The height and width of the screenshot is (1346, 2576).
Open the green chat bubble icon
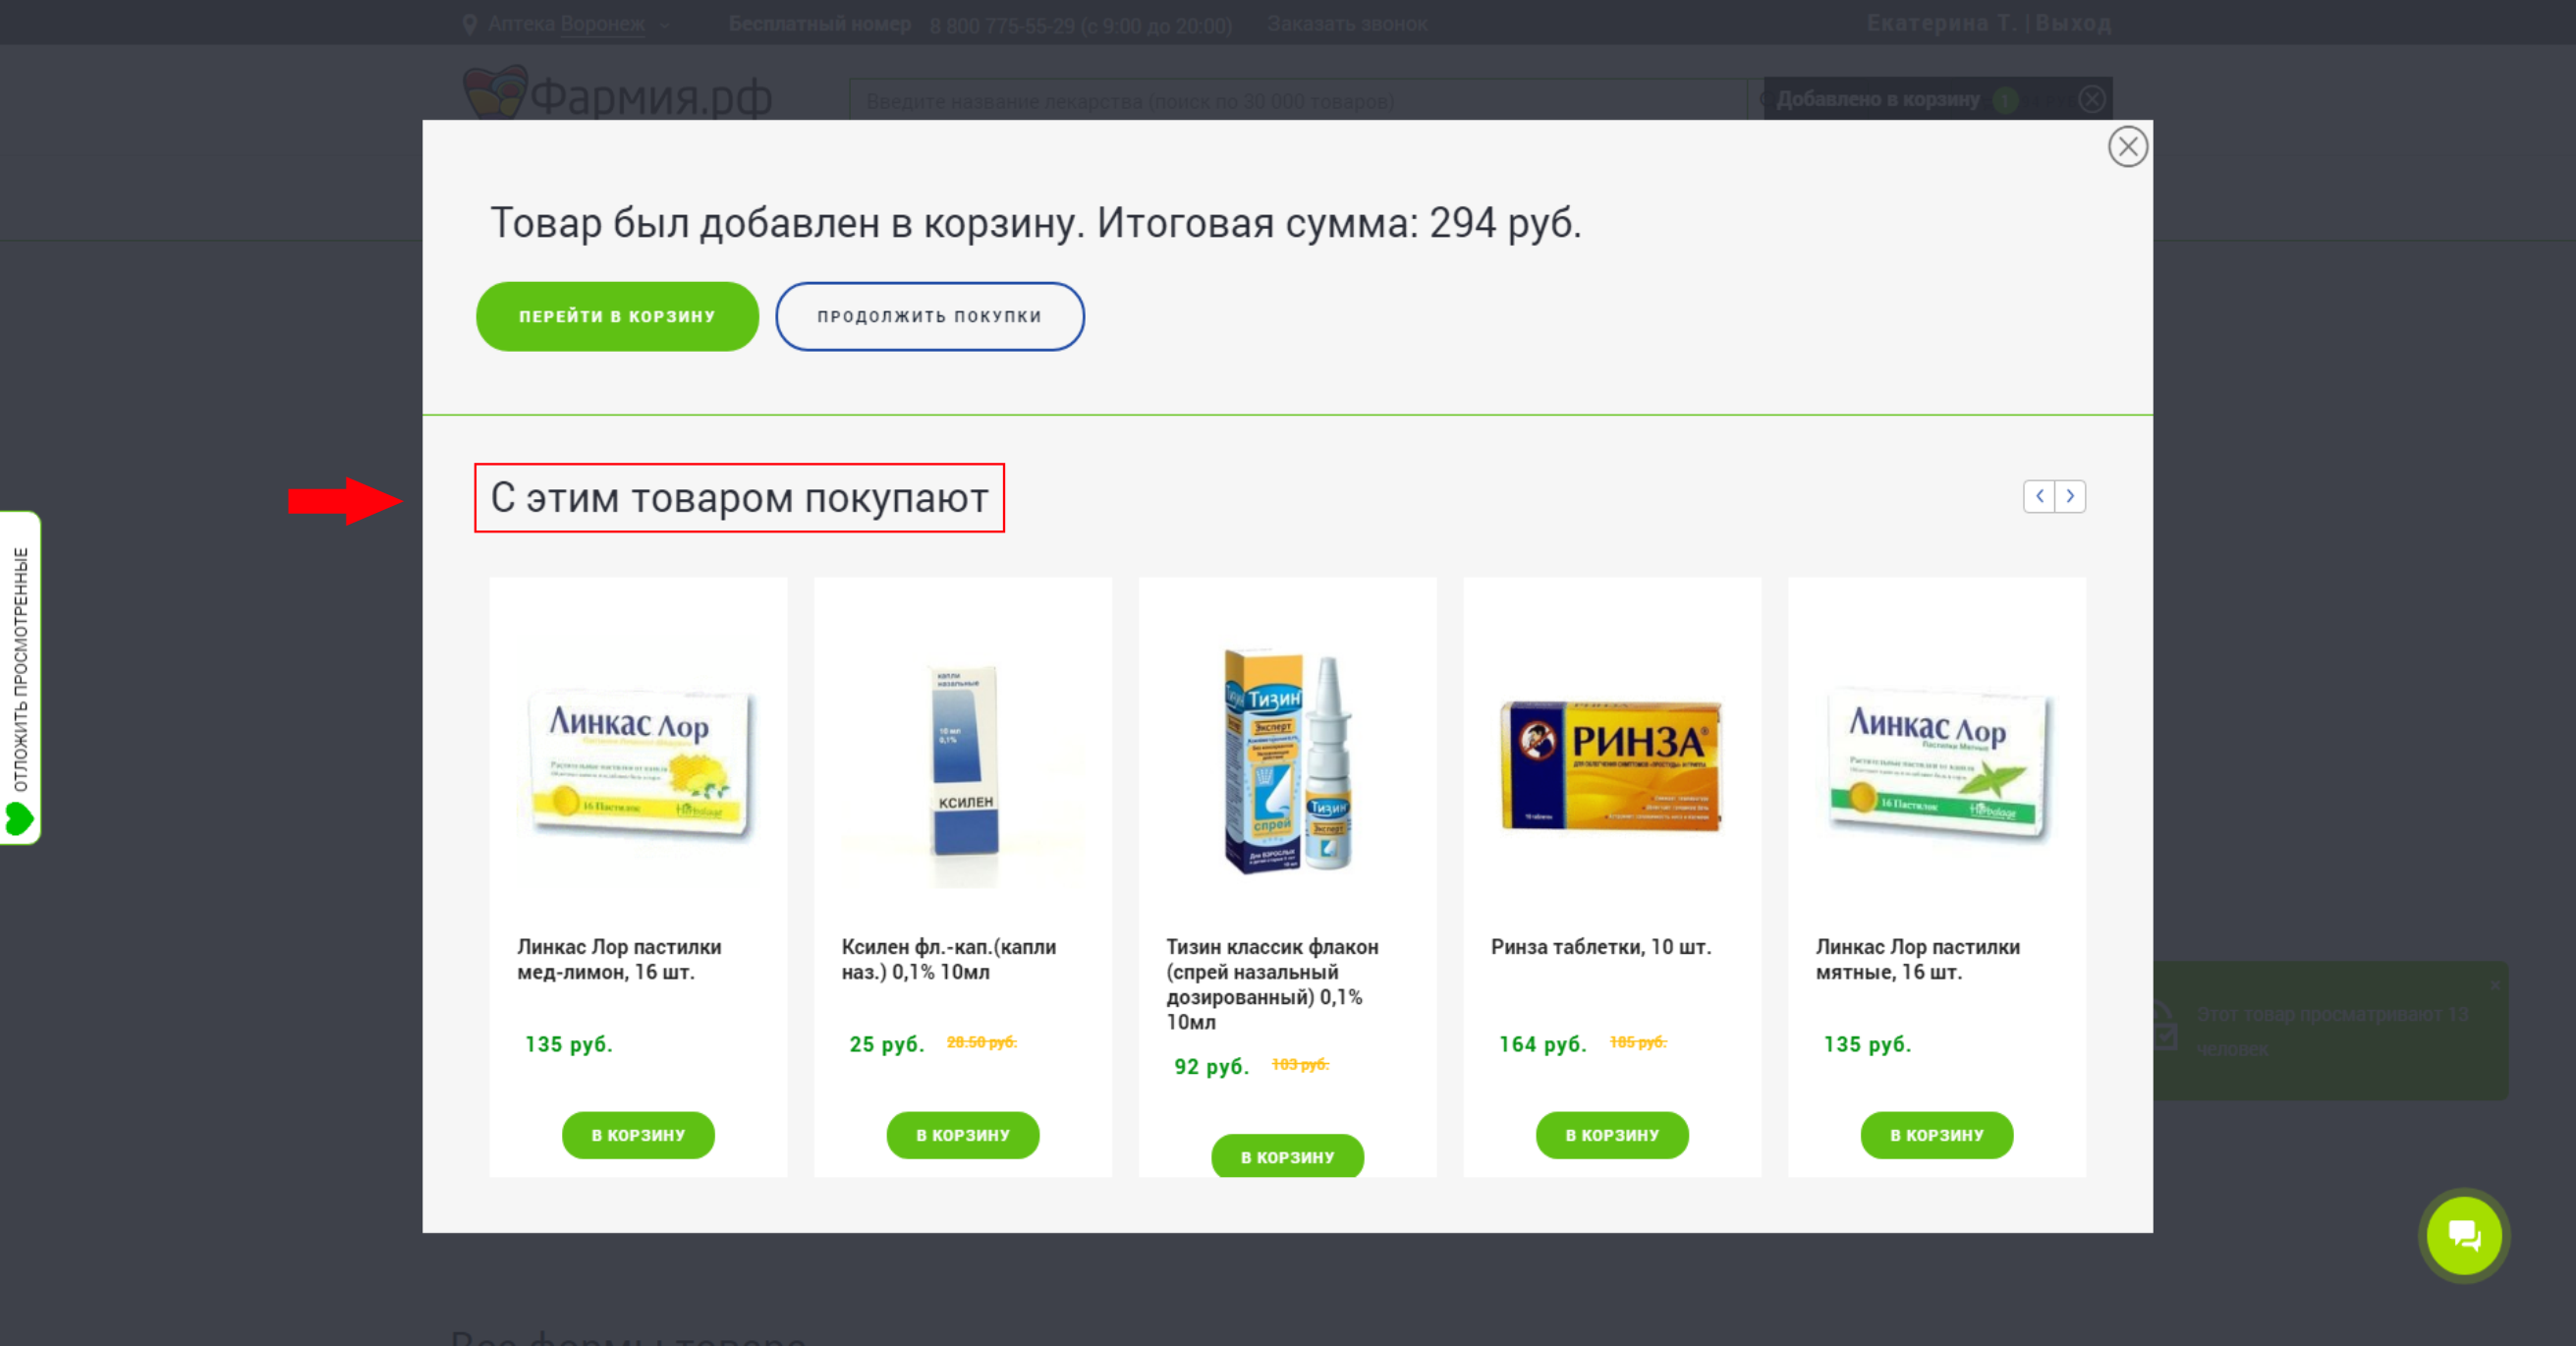click(x=2463, y=1235)
